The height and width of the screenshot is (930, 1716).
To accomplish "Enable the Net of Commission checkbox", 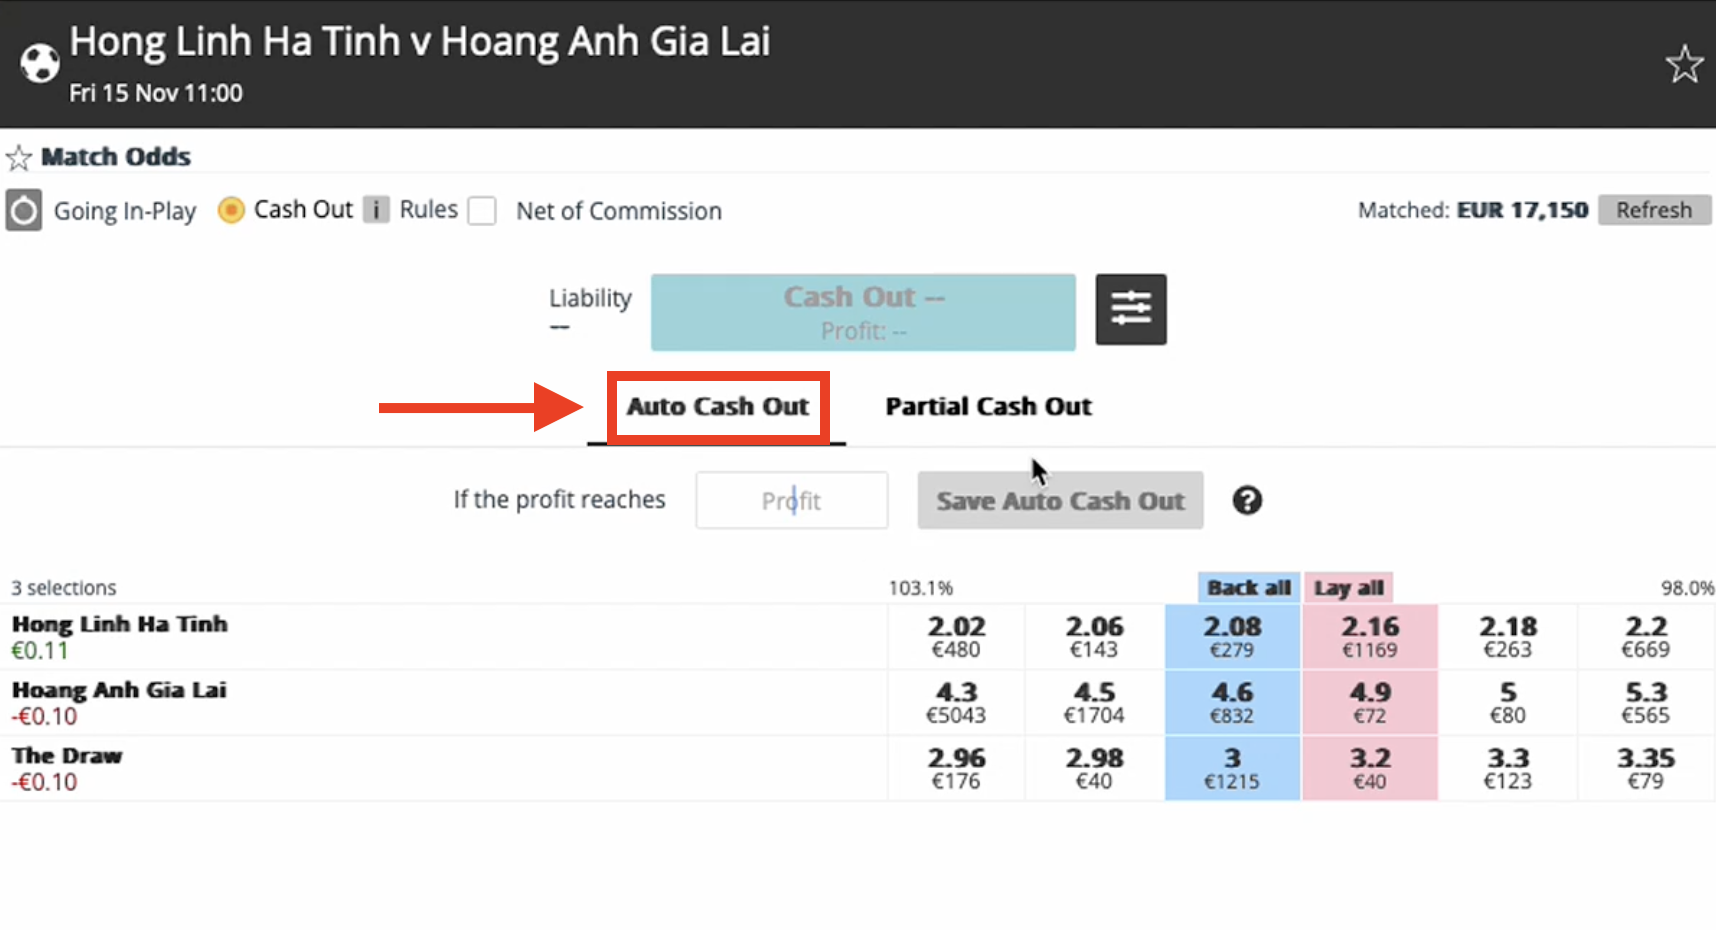I will [x=482, y=211].
